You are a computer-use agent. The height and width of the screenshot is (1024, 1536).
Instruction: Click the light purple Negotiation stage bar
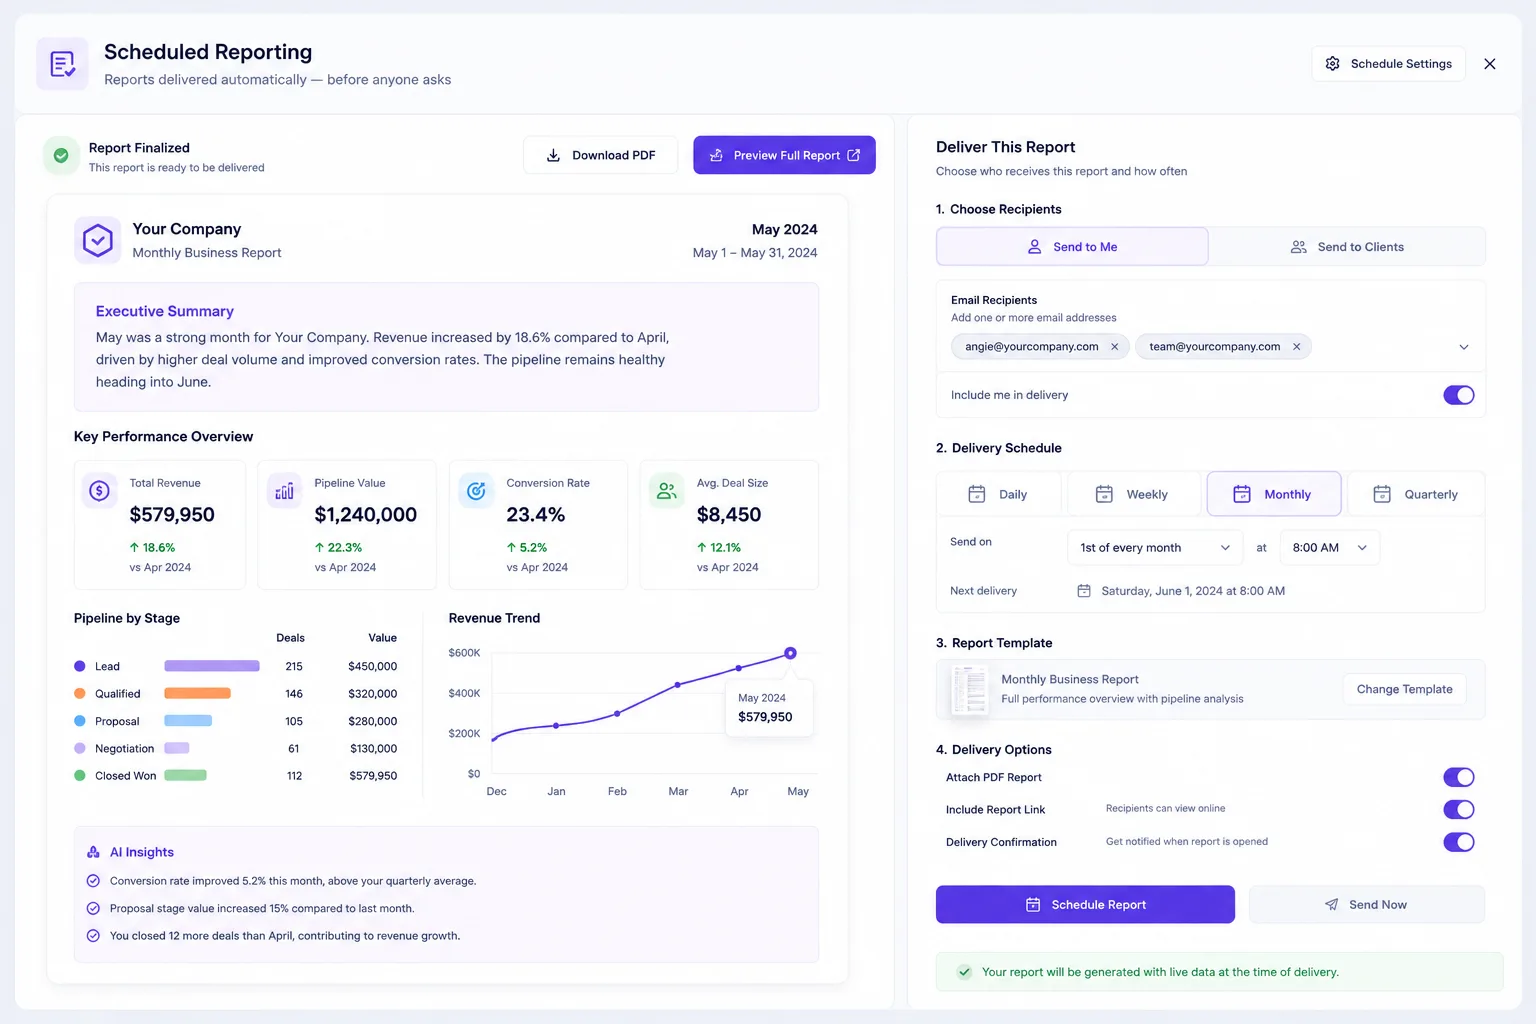coord(177,748)
